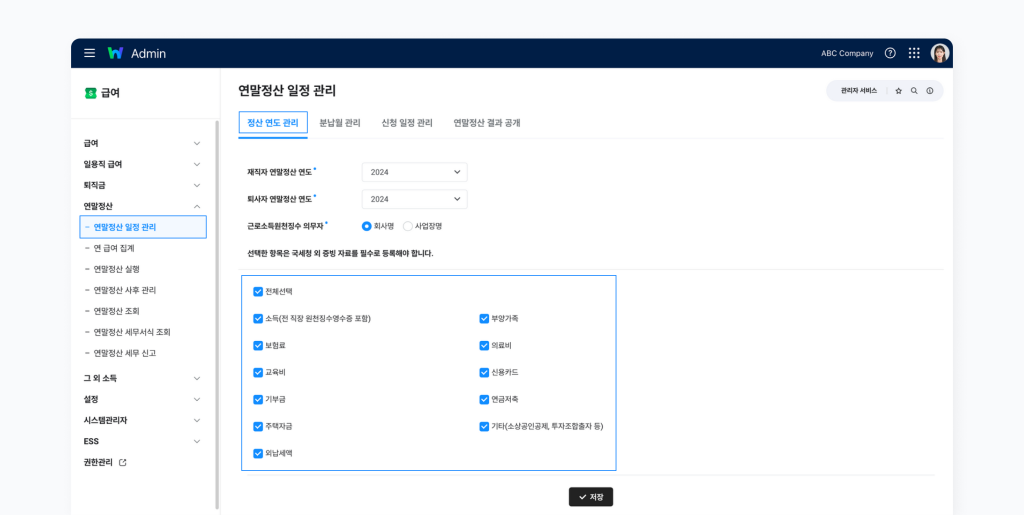Open the 권한관리 link
The image size is (1024, 515).
98,462
